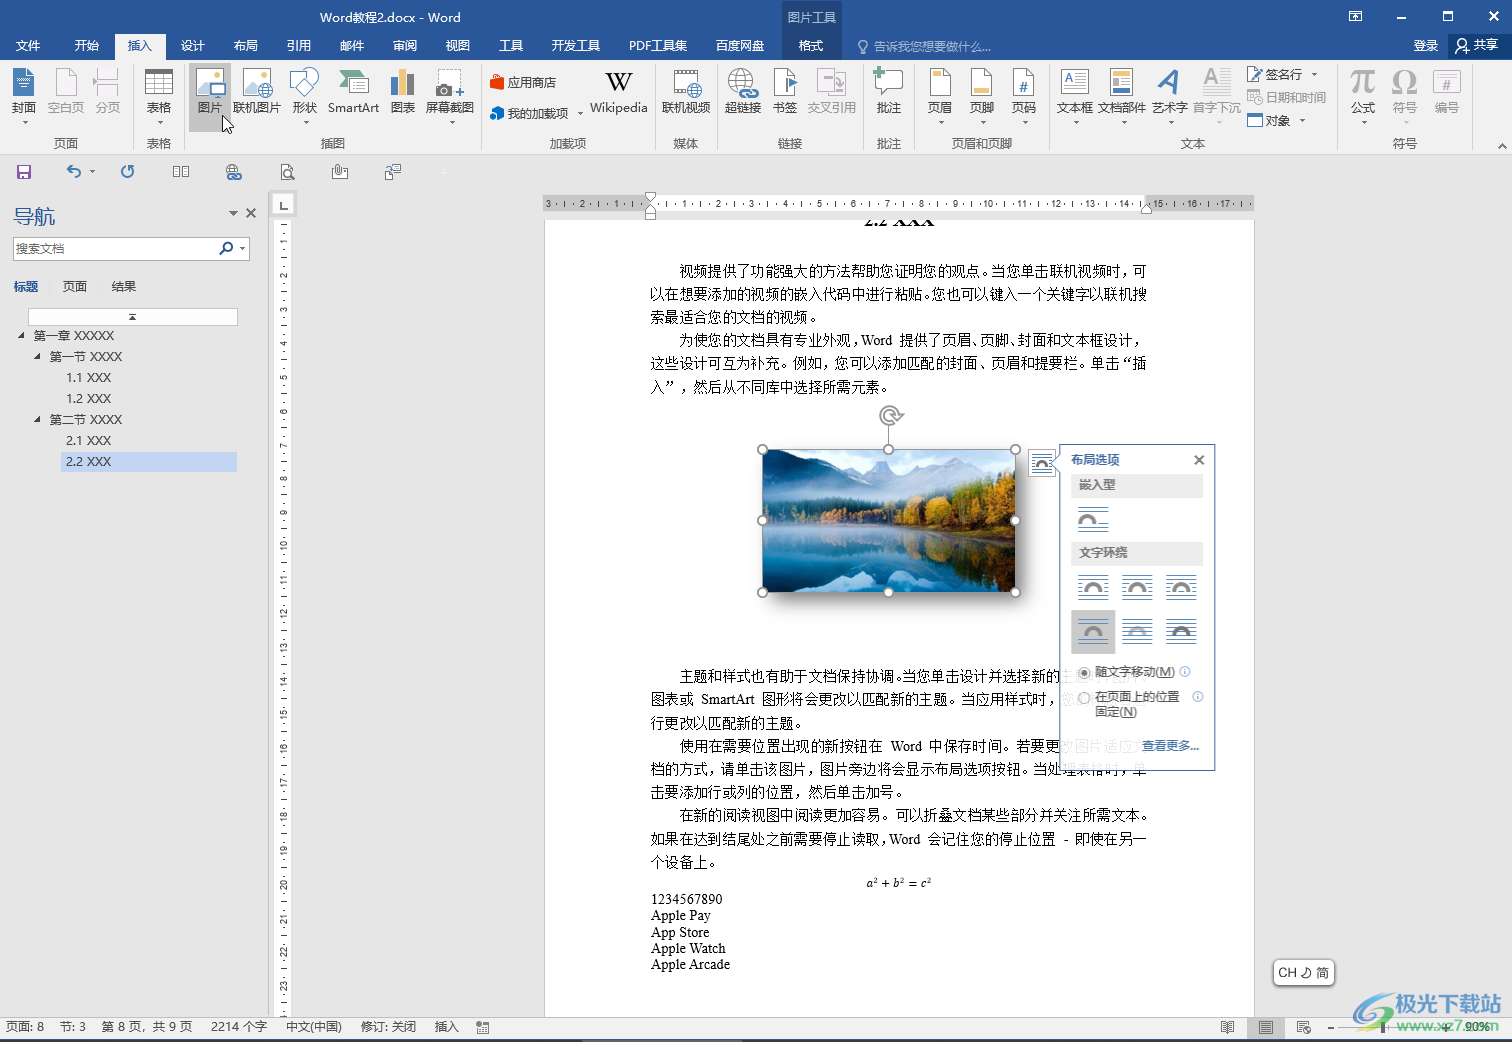Open the search box dropdown arrow
Viewport: 1512px width, 1042px height.
tap(243, 248)
